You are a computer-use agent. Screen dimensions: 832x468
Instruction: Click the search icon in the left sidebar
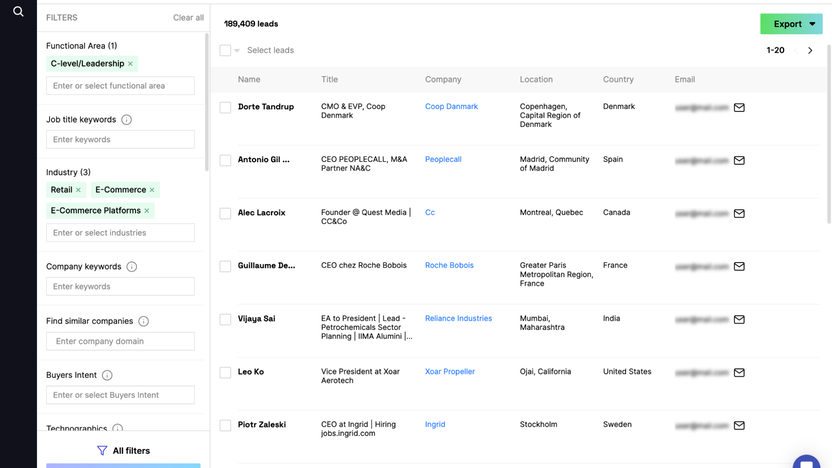(18, 12)
